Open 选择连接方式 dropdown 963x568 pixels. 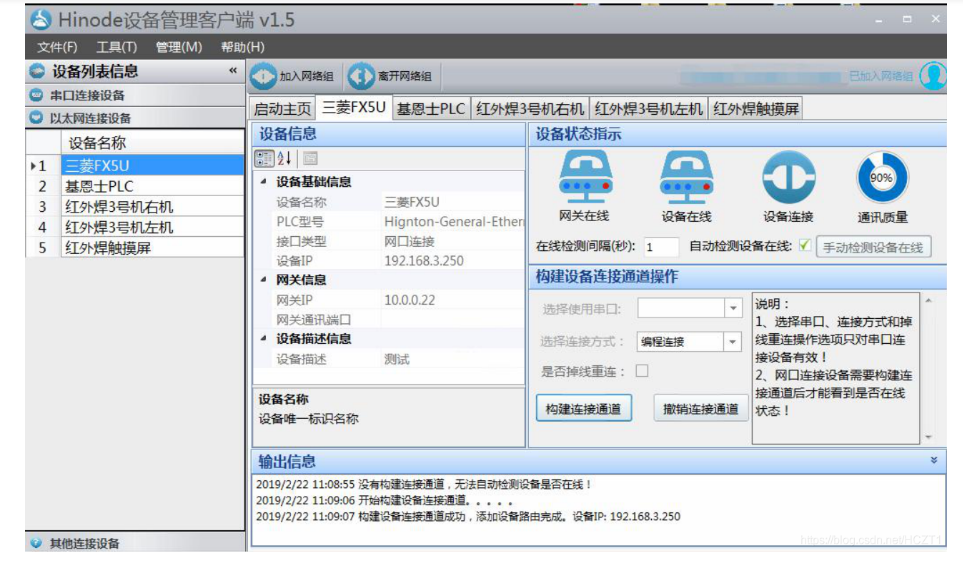[733, 342]
